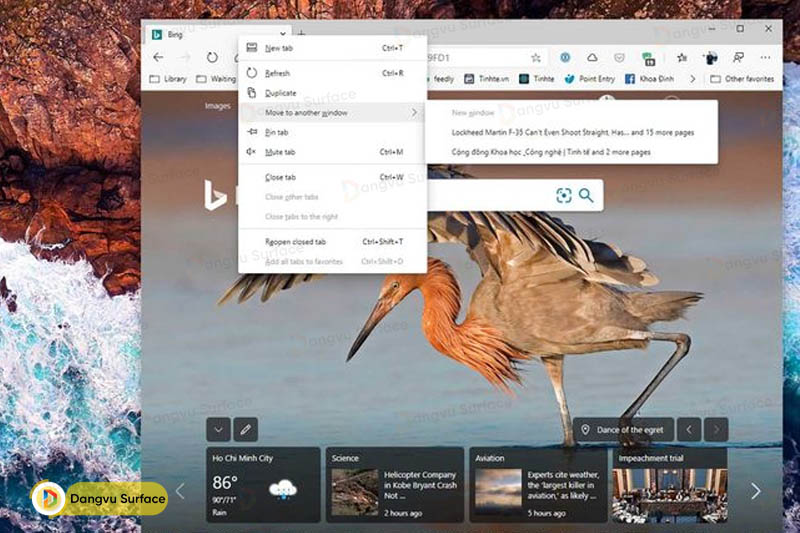Image resolution: width=800 pixels, height=533 pixels.
Task: Open Dance of the egret image info
Action: coord(623,429)
